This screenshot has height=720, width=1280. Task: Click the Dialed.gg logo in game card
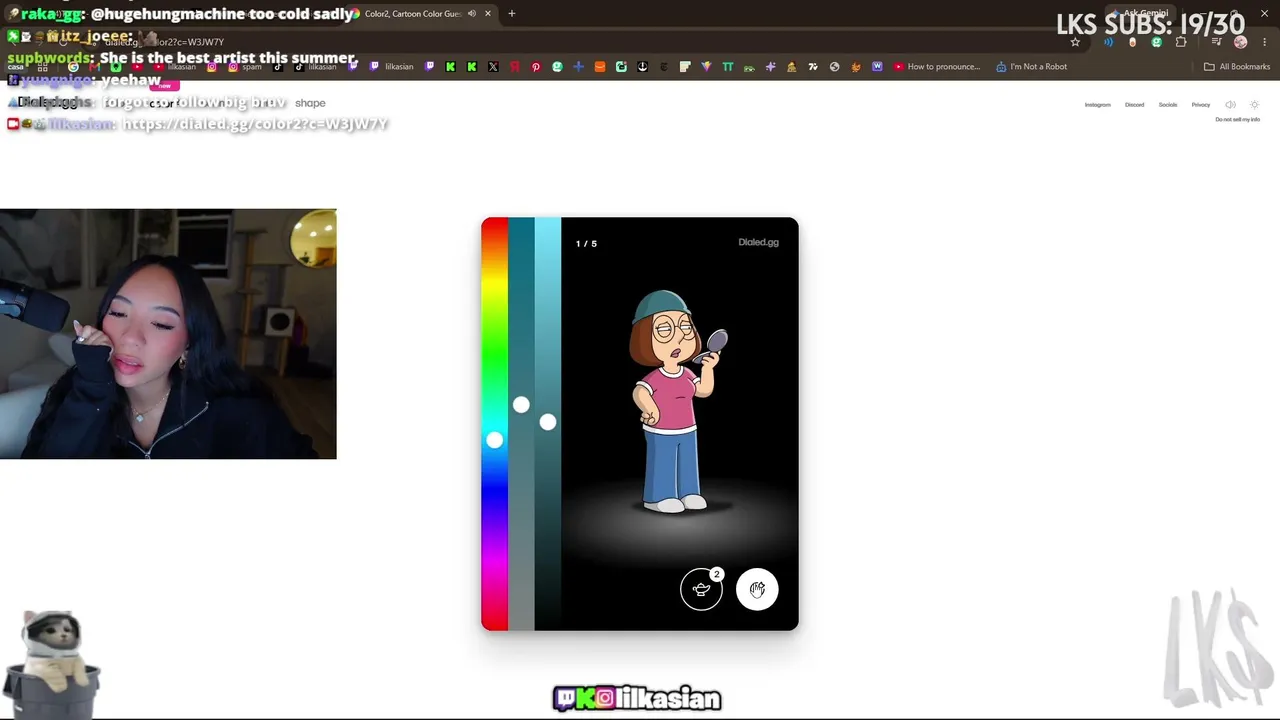(758, 242)
